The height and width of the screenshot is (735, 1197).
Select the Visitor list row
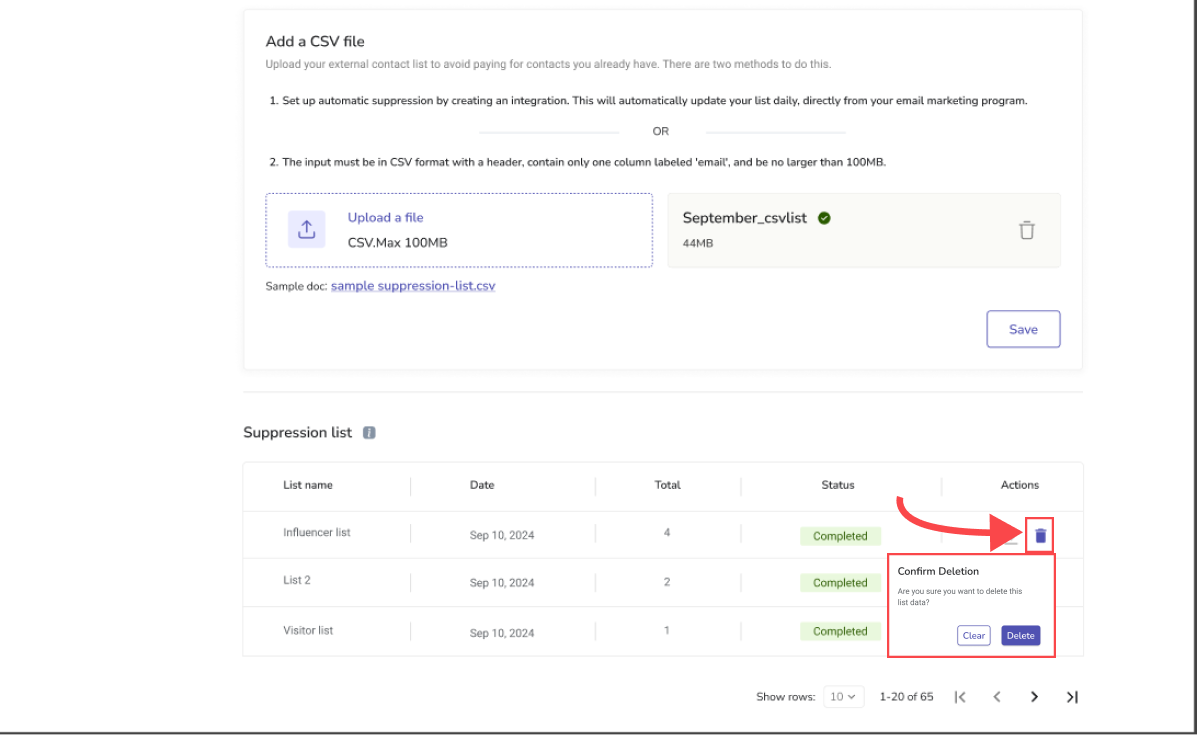(308, 631)
